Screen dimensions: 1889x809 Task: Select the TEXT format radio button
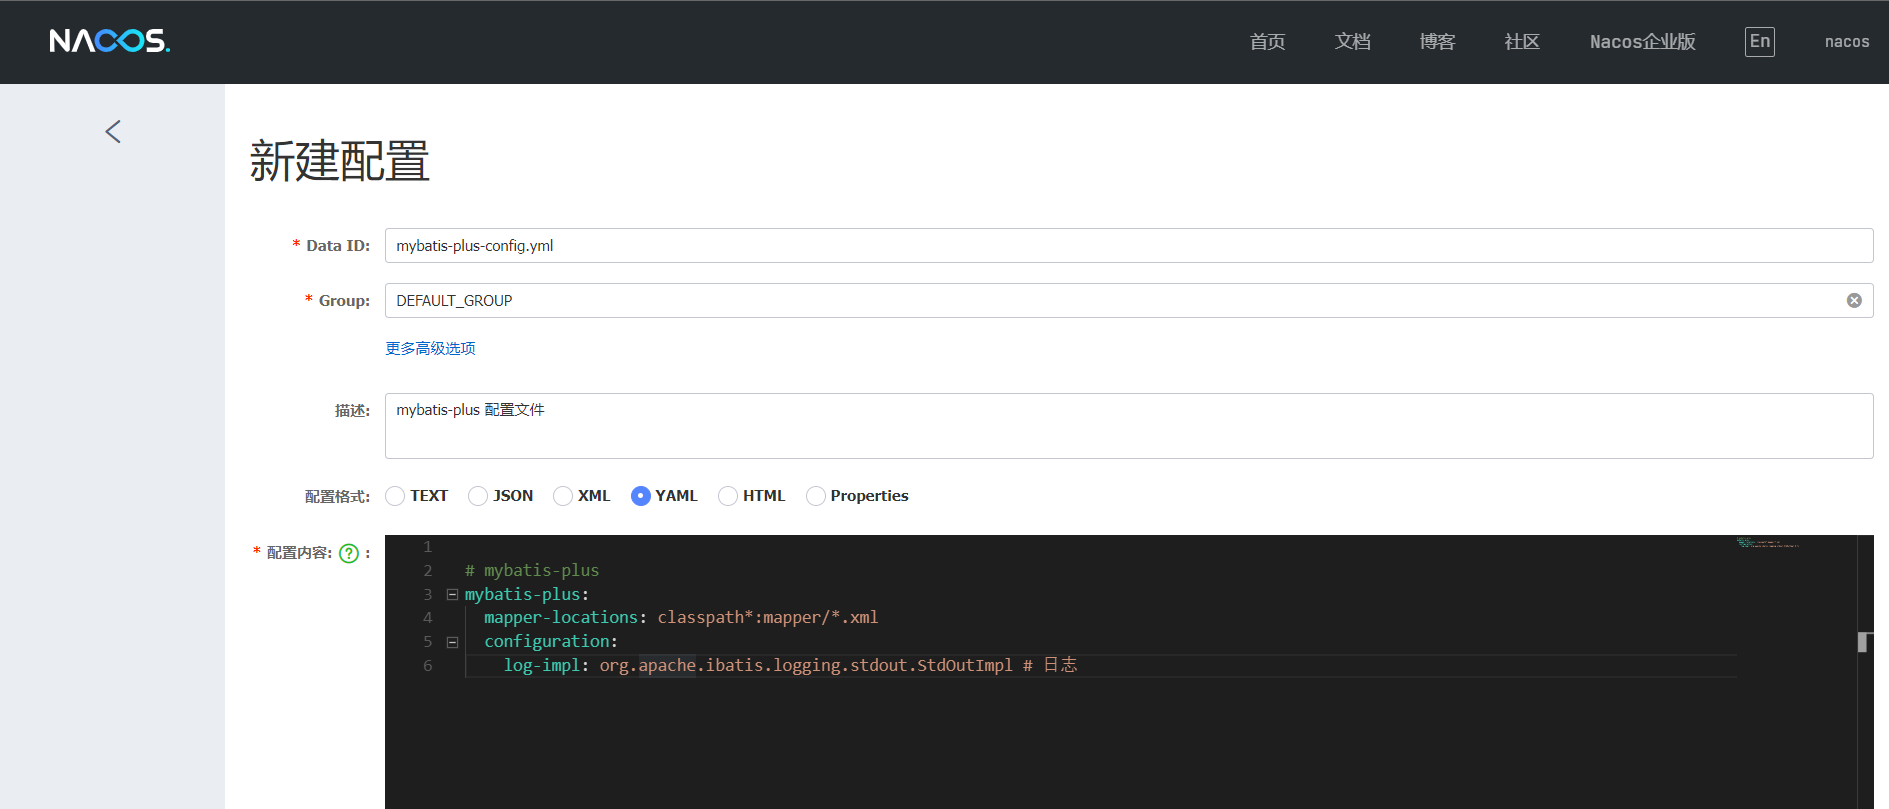396,496
